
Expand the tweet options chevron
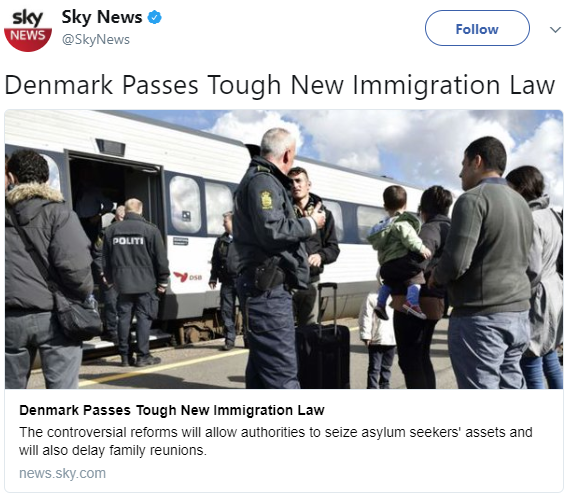(x=555, y=29)
